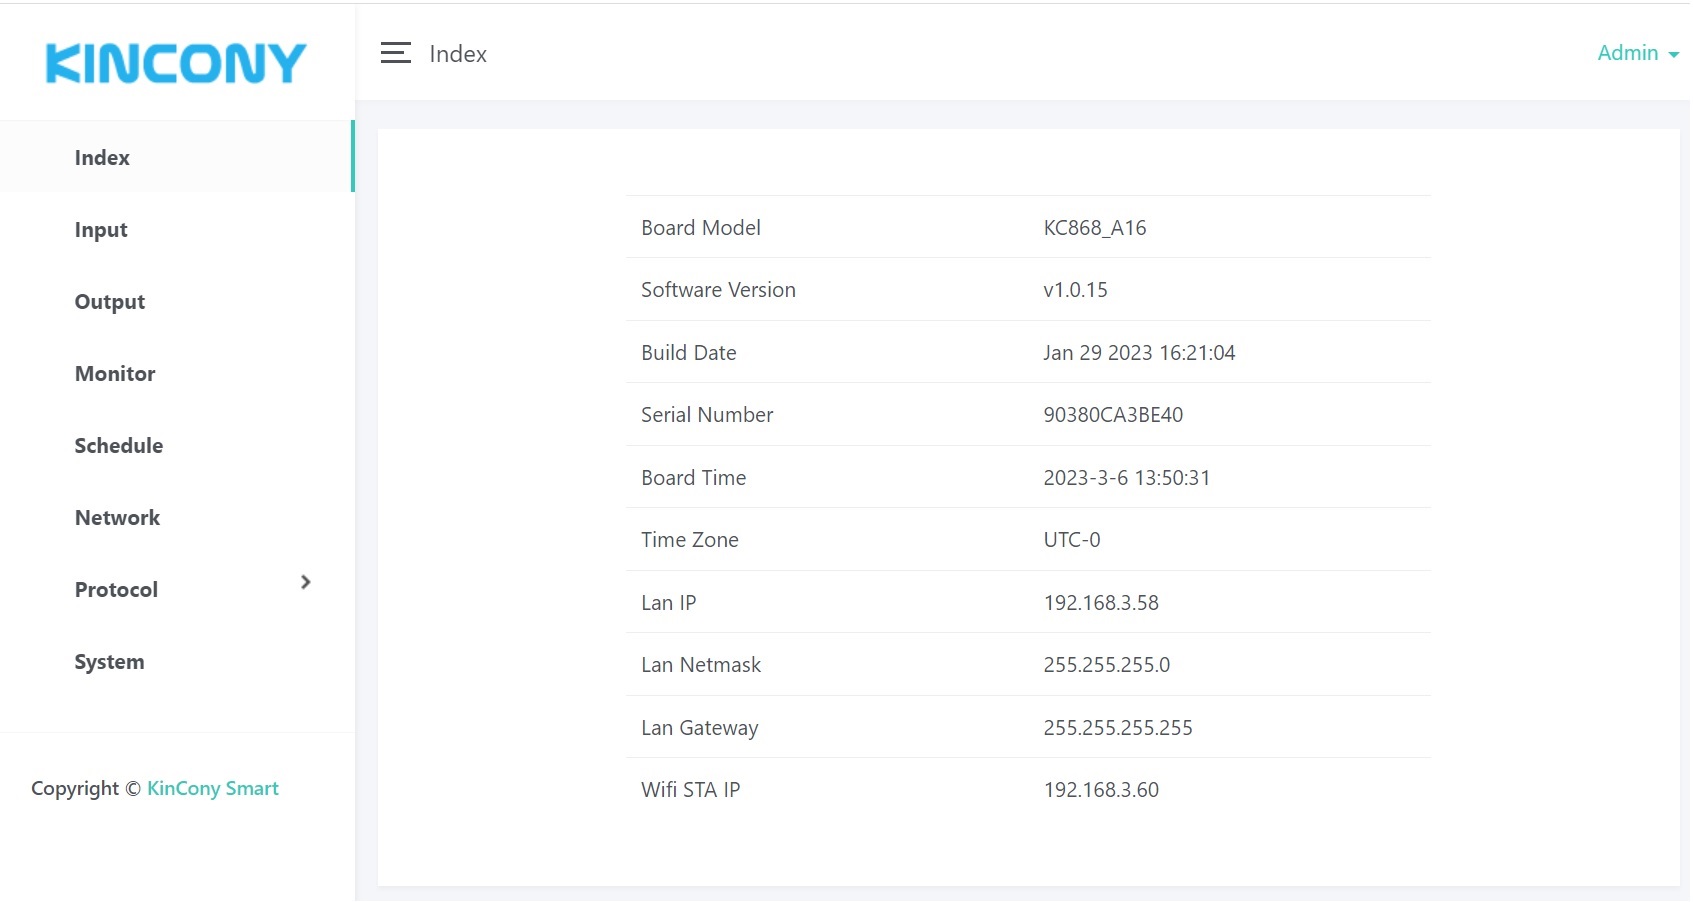Click the Lan IP value 192.168.3.58

pyautogui.click(x=1101, y=603)
